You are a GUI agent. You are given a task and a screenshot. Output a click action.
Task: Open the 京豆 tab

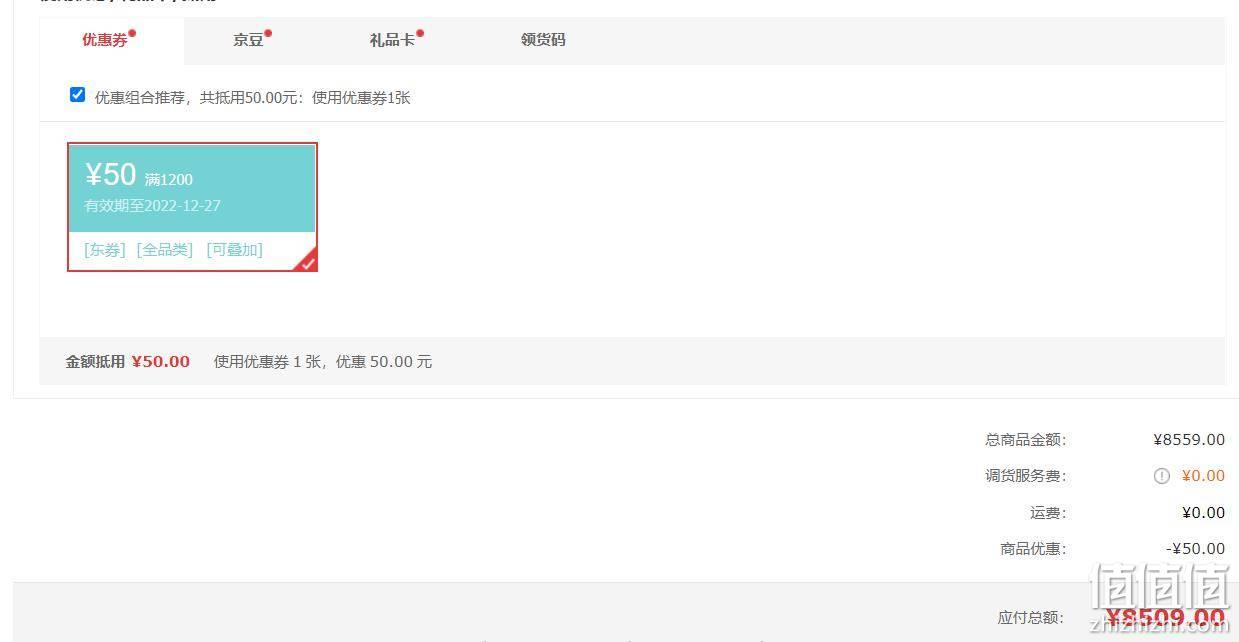click(249, 40)
